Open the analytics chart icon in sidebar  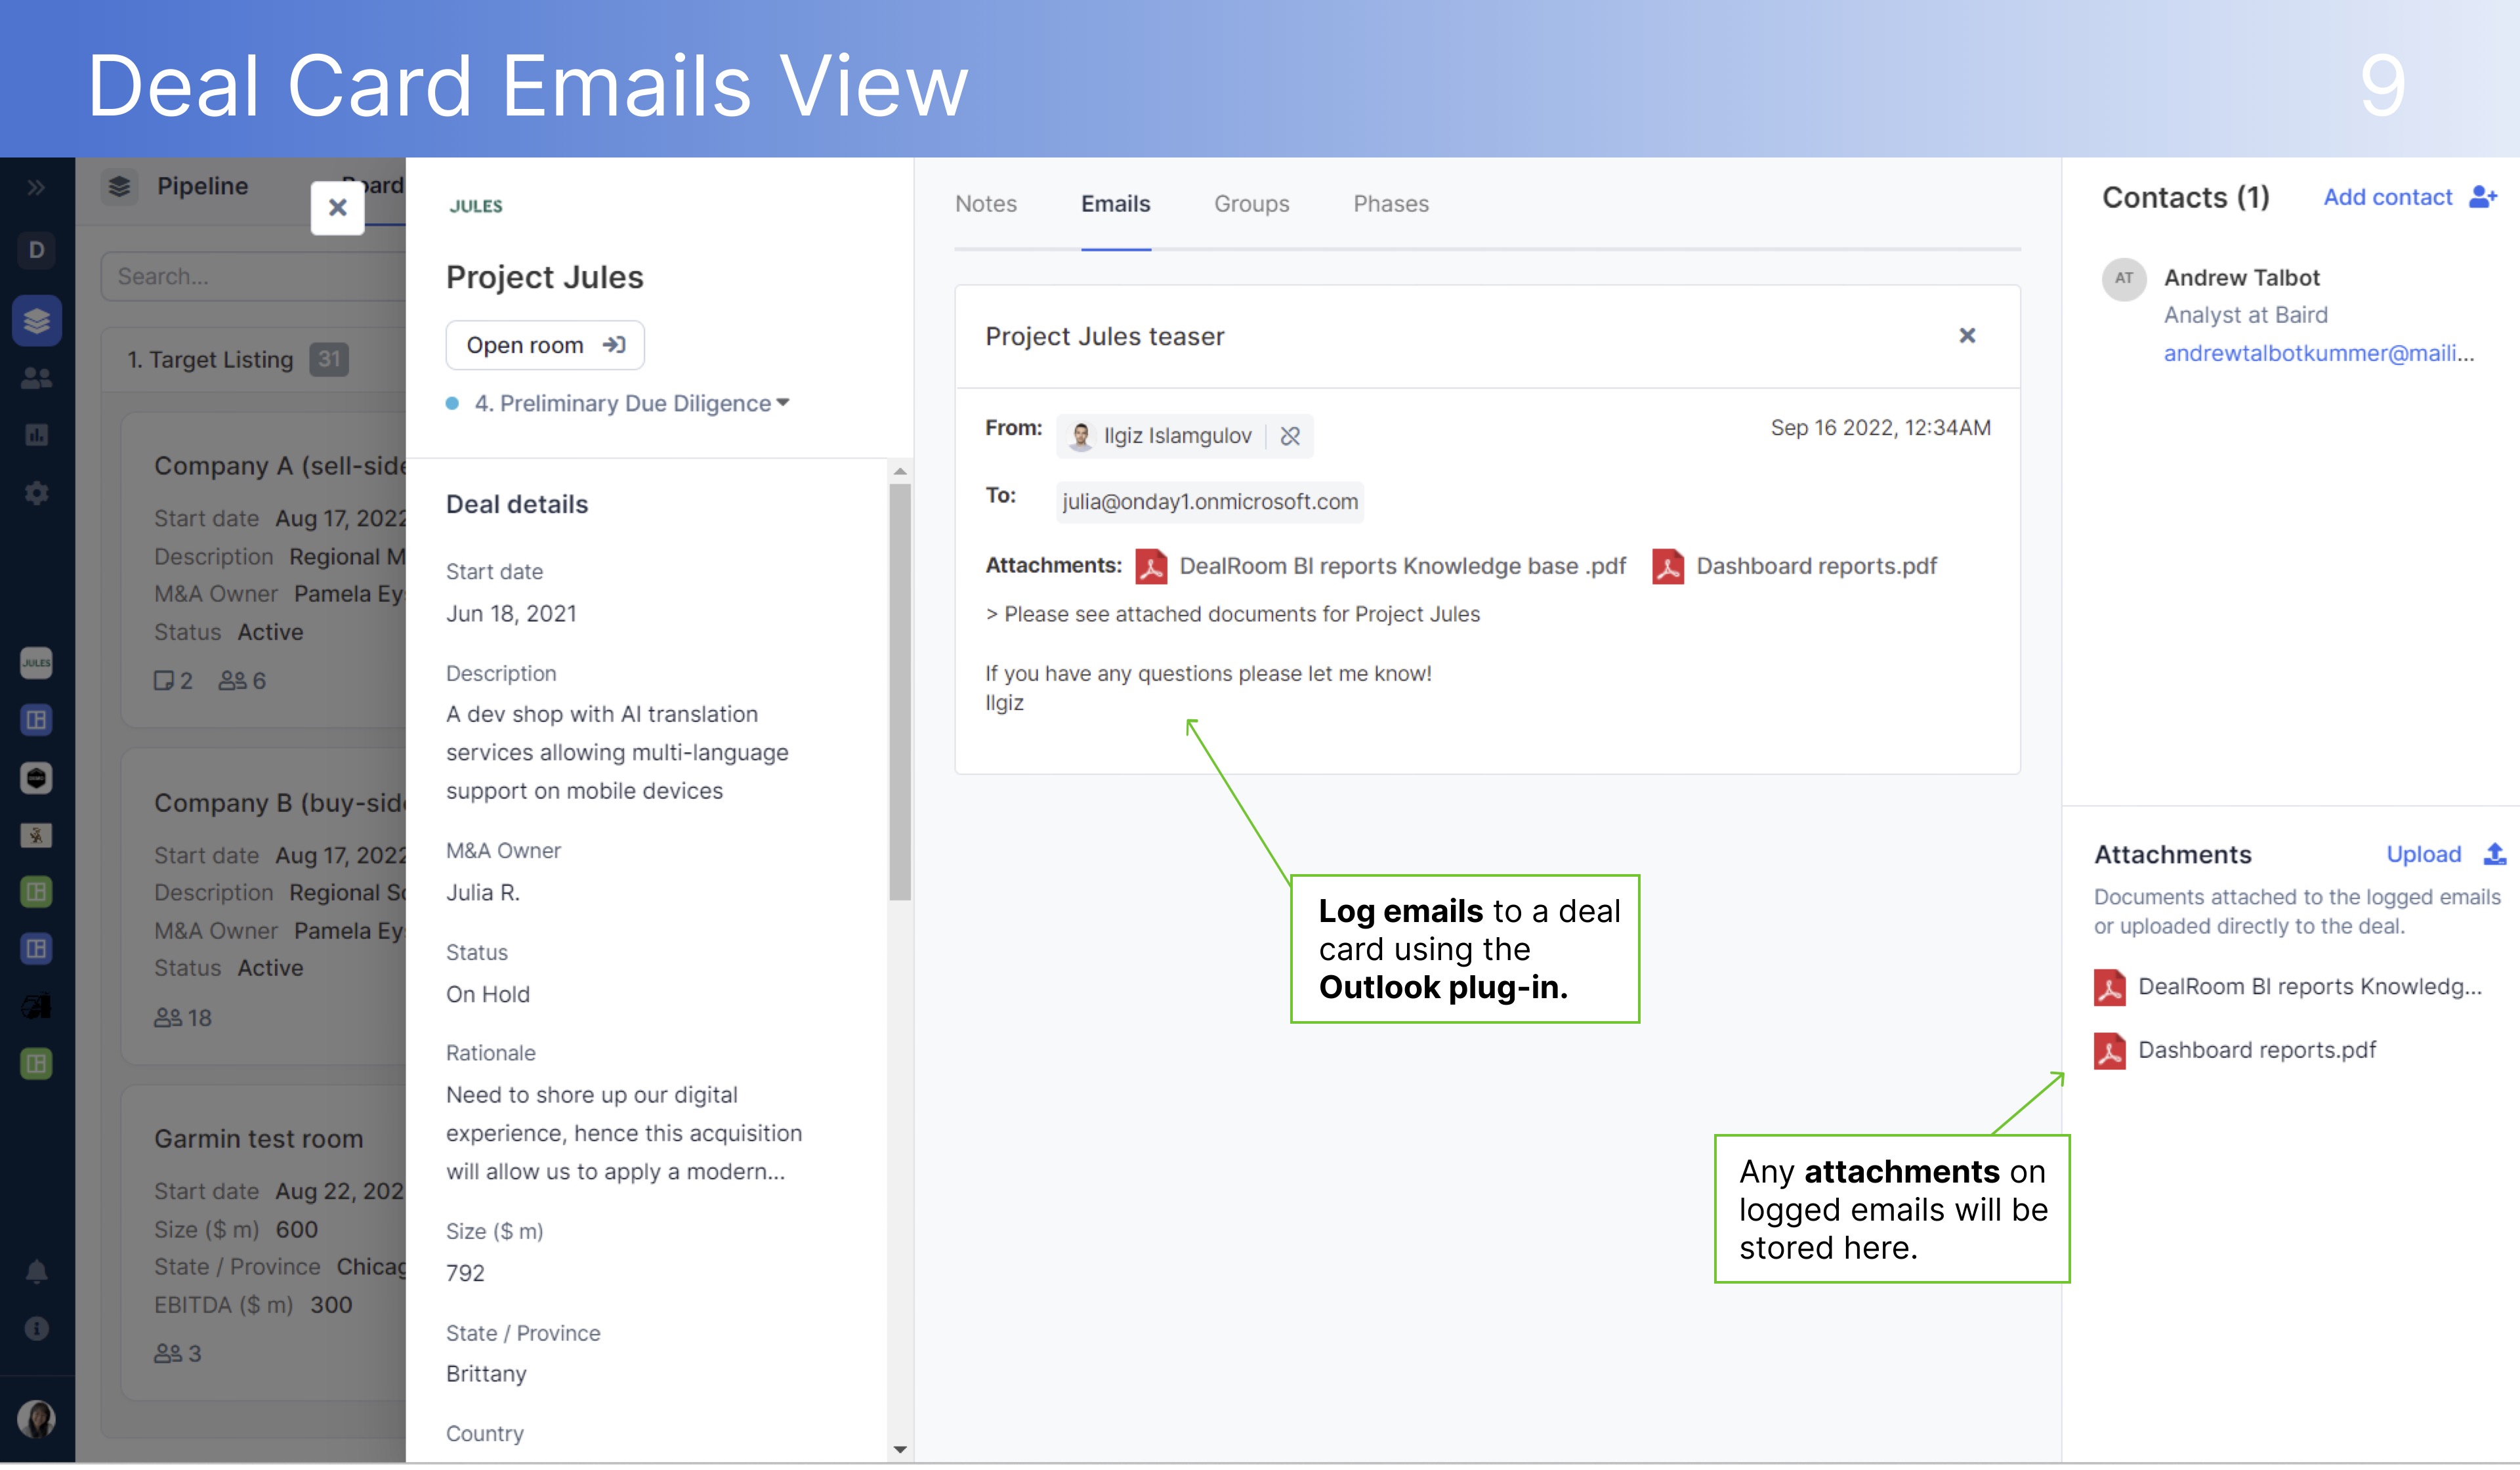37,435
